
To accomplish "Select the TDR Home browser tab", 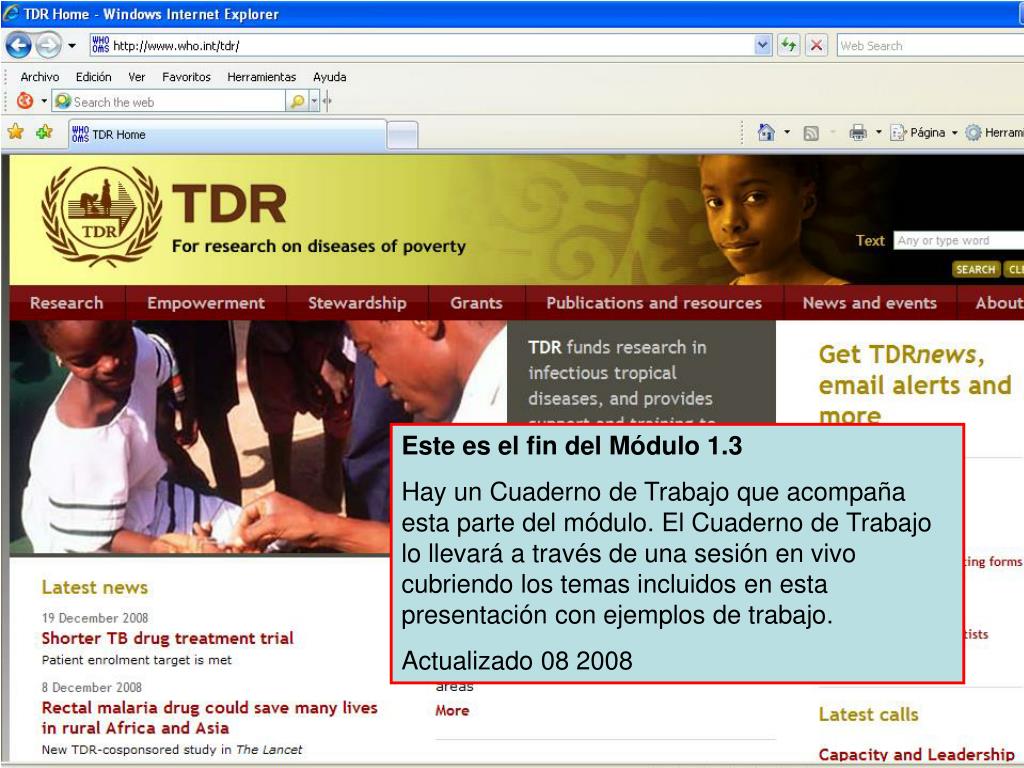I will click(228, 135).
